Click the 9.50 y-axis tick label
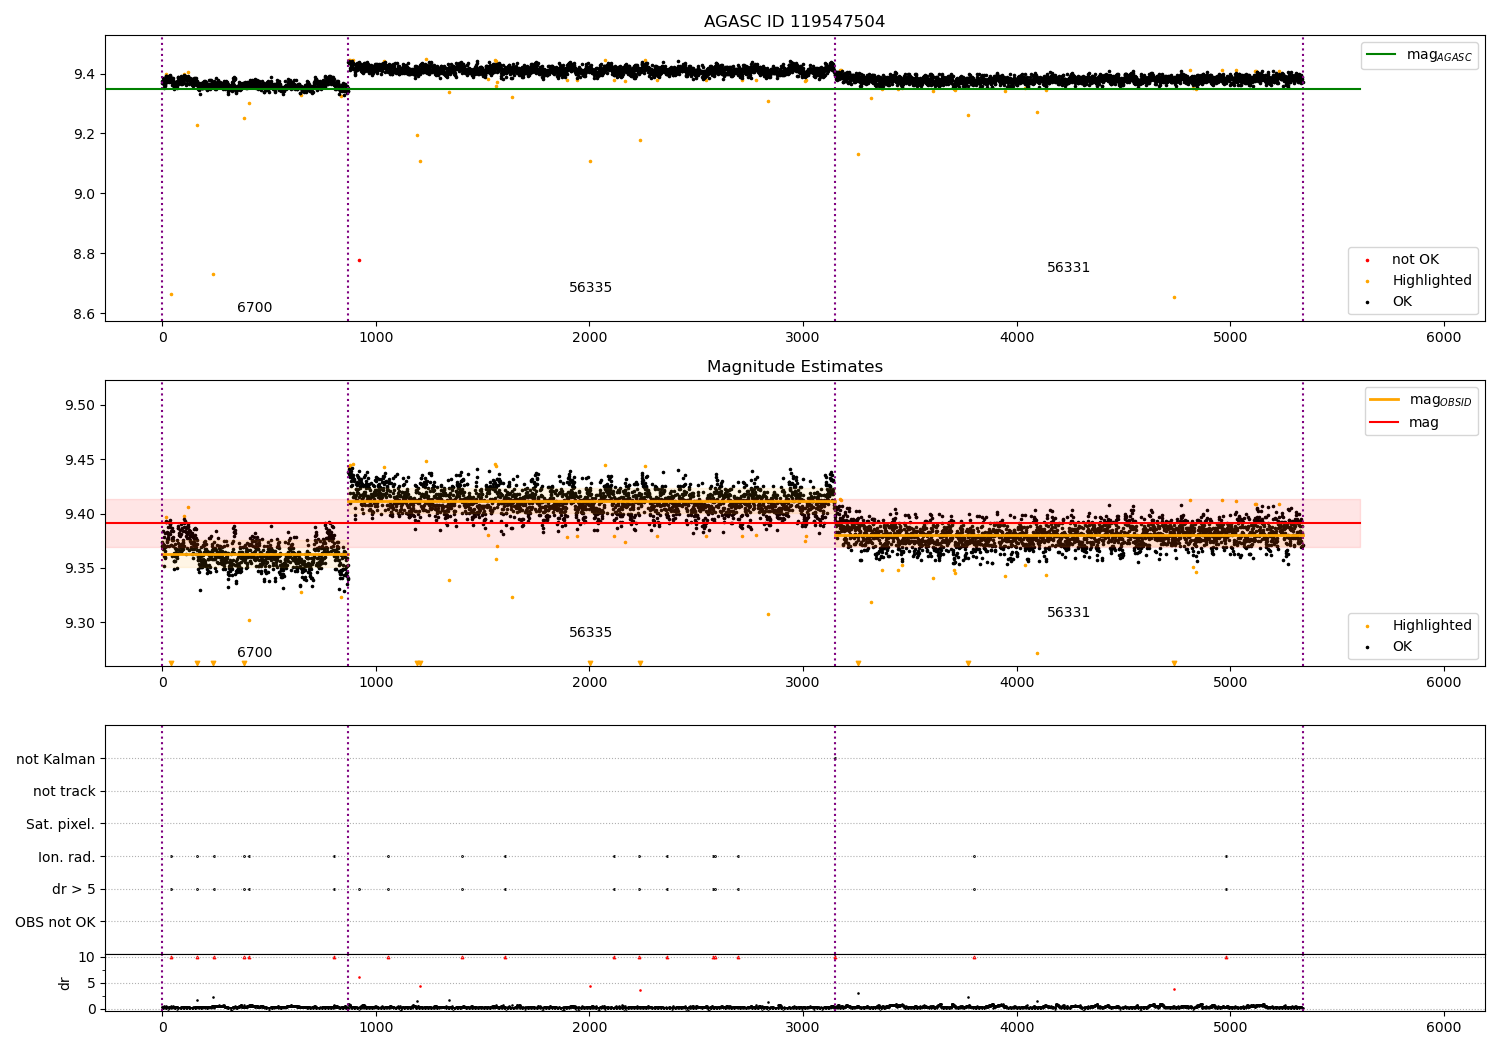Viewport: 1500px width, 1050px height. click(80, 406)
